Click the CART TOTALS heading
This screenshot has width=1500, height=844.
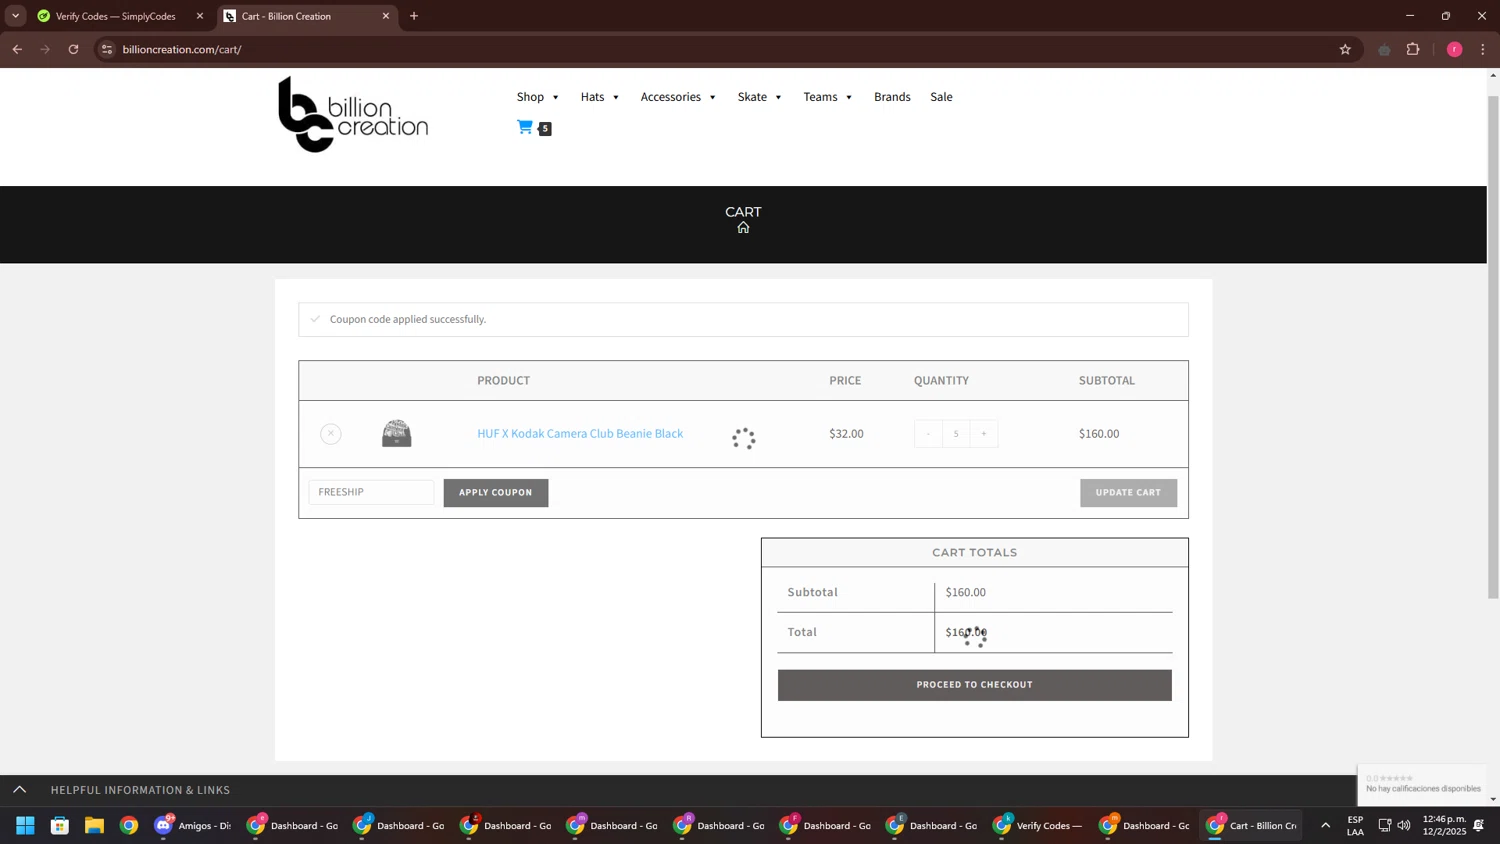[x=975, y=553]
